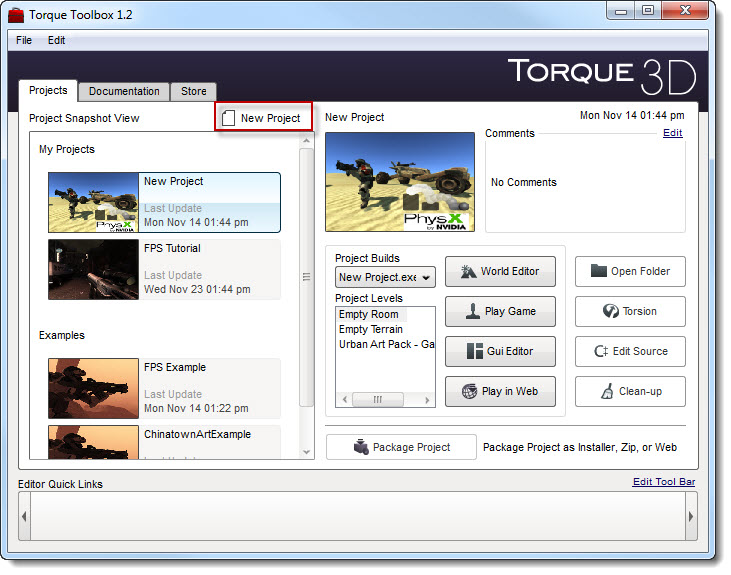Open the File menu

(24, 41)
